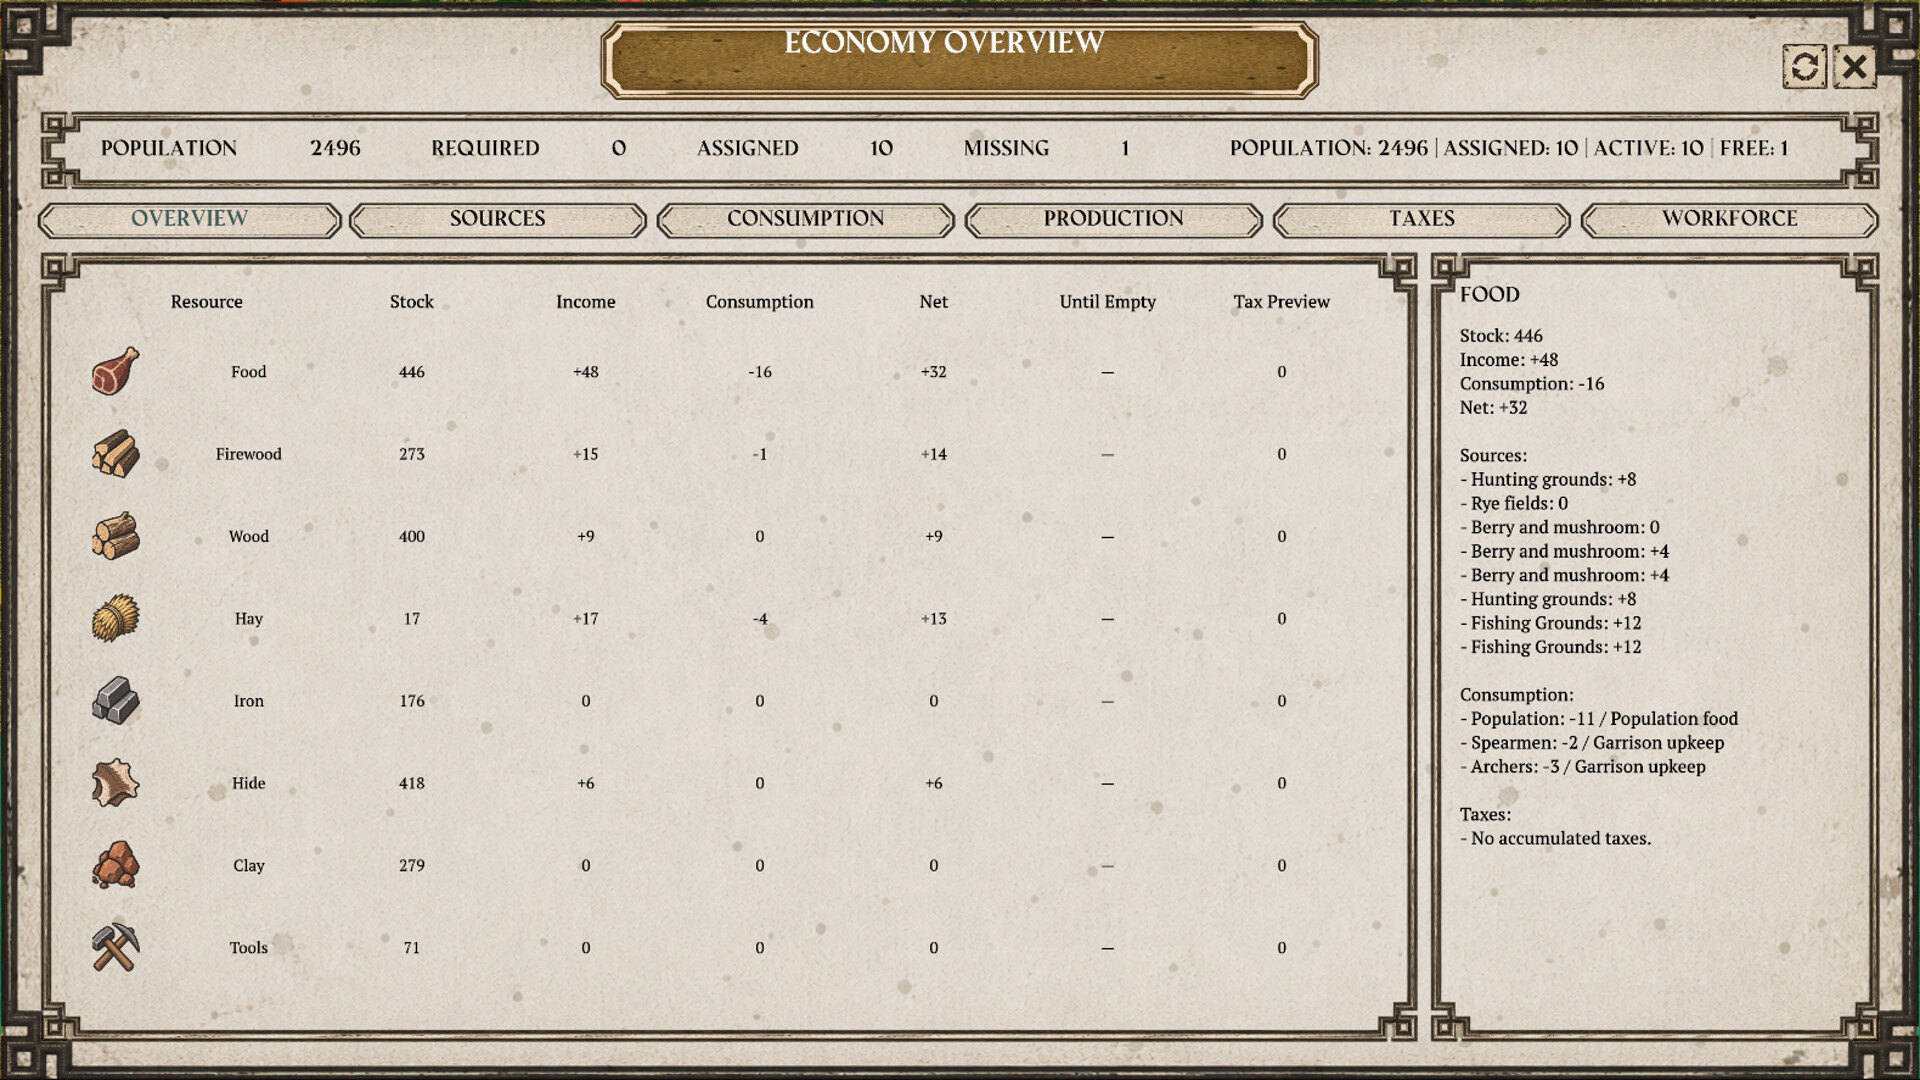Click the Firewood row label

coord(249,454)
